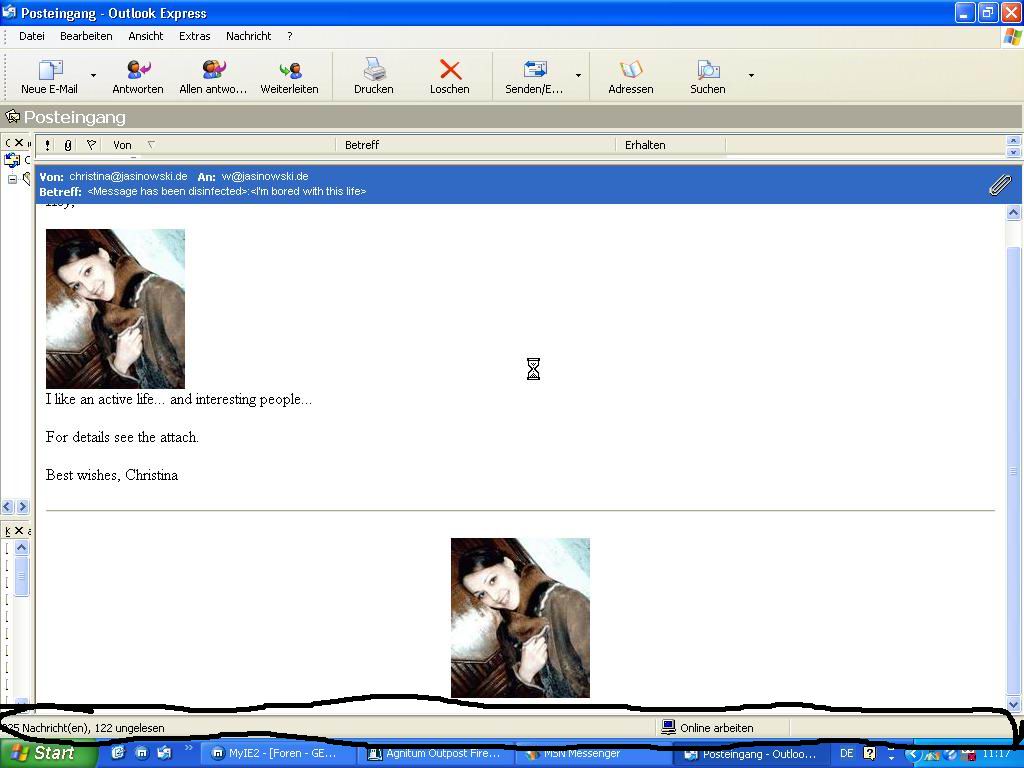This screenshot has width=1024, height=768.
Task: Open the Suchen dropdown arrow
Action: point(751,76)
